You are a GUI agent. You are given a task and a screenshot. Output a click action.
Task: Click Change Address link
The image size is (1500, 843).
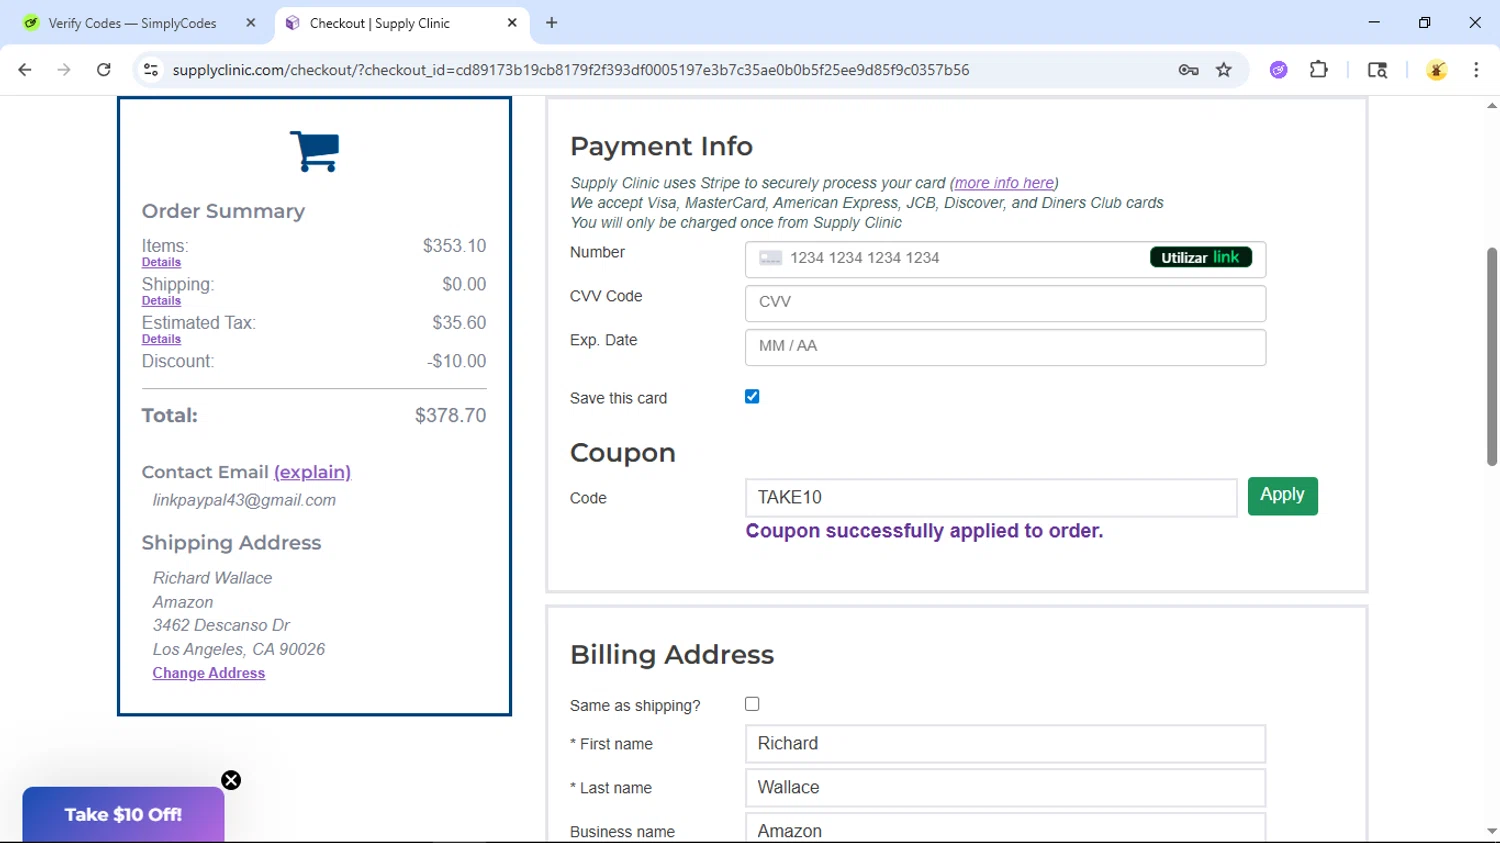[x=208, y=673]
